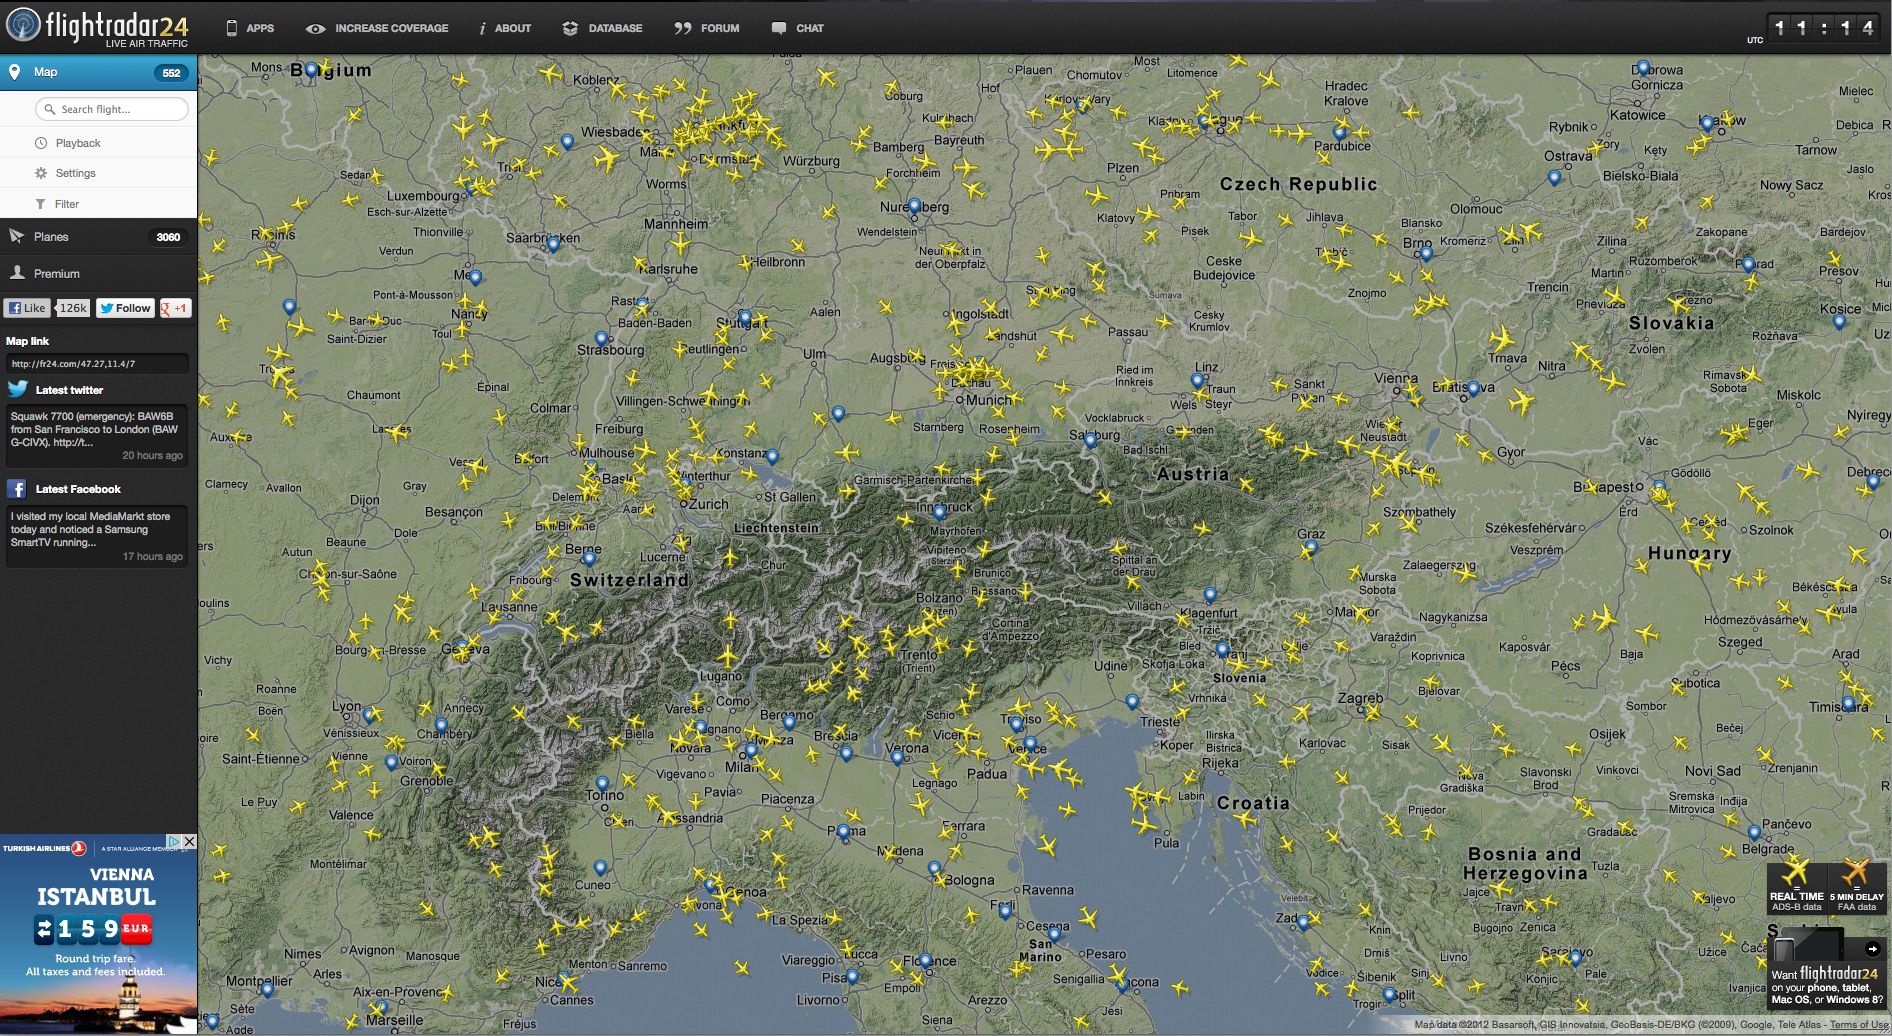Viewport: 1892px width, 1036px height.
Task: Open the flightradar24 logo home link
Action: (x=97, y=26)
